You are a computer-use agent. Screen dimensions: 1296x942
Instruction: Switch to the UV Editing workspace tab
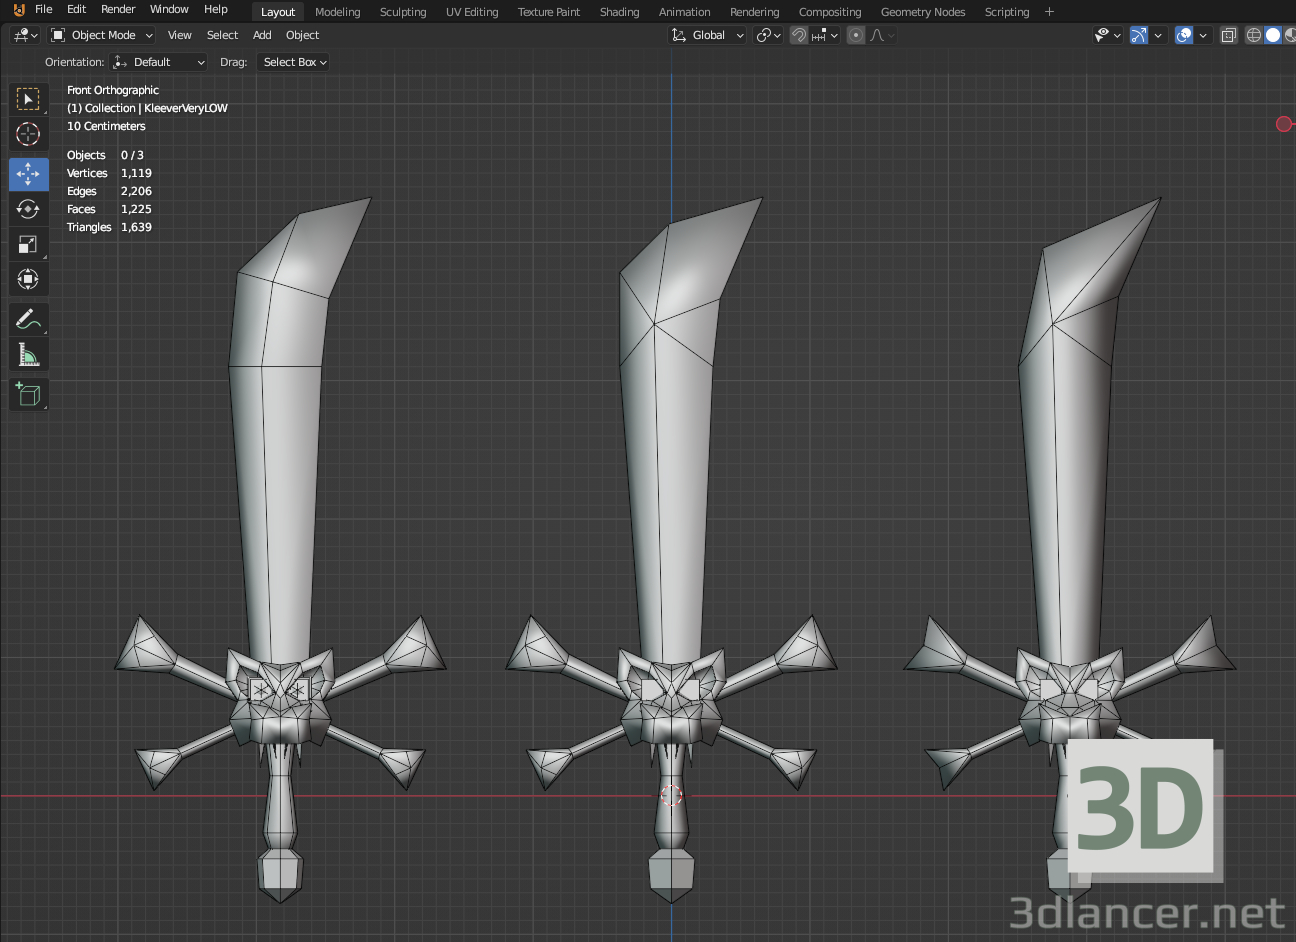pyautogui.click(x=471, y=12)
